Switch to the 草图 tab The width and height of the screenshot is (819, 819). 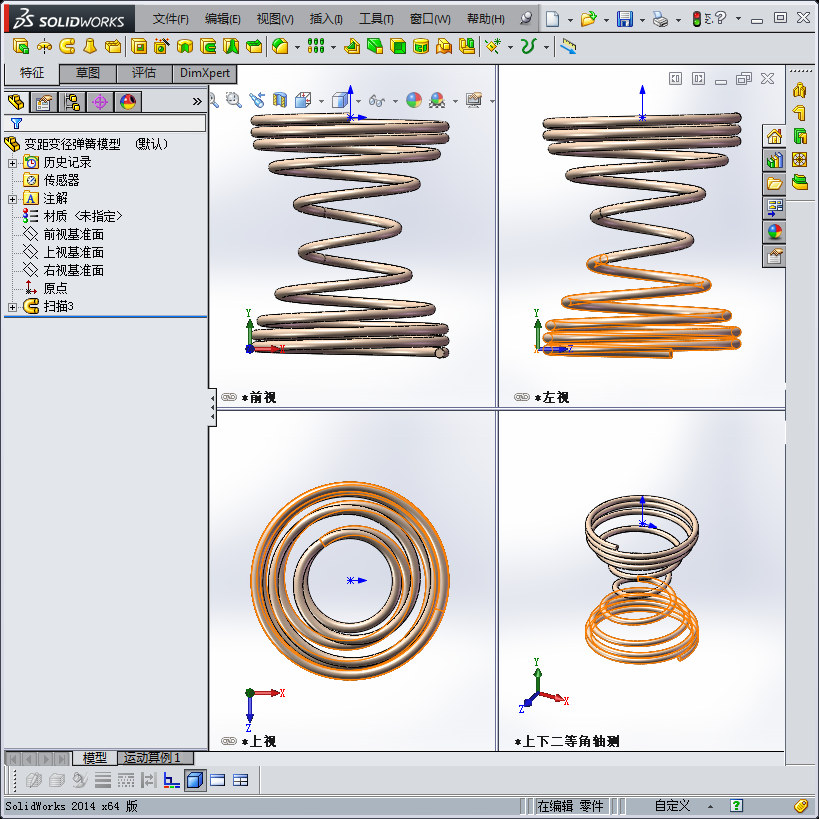88,73
